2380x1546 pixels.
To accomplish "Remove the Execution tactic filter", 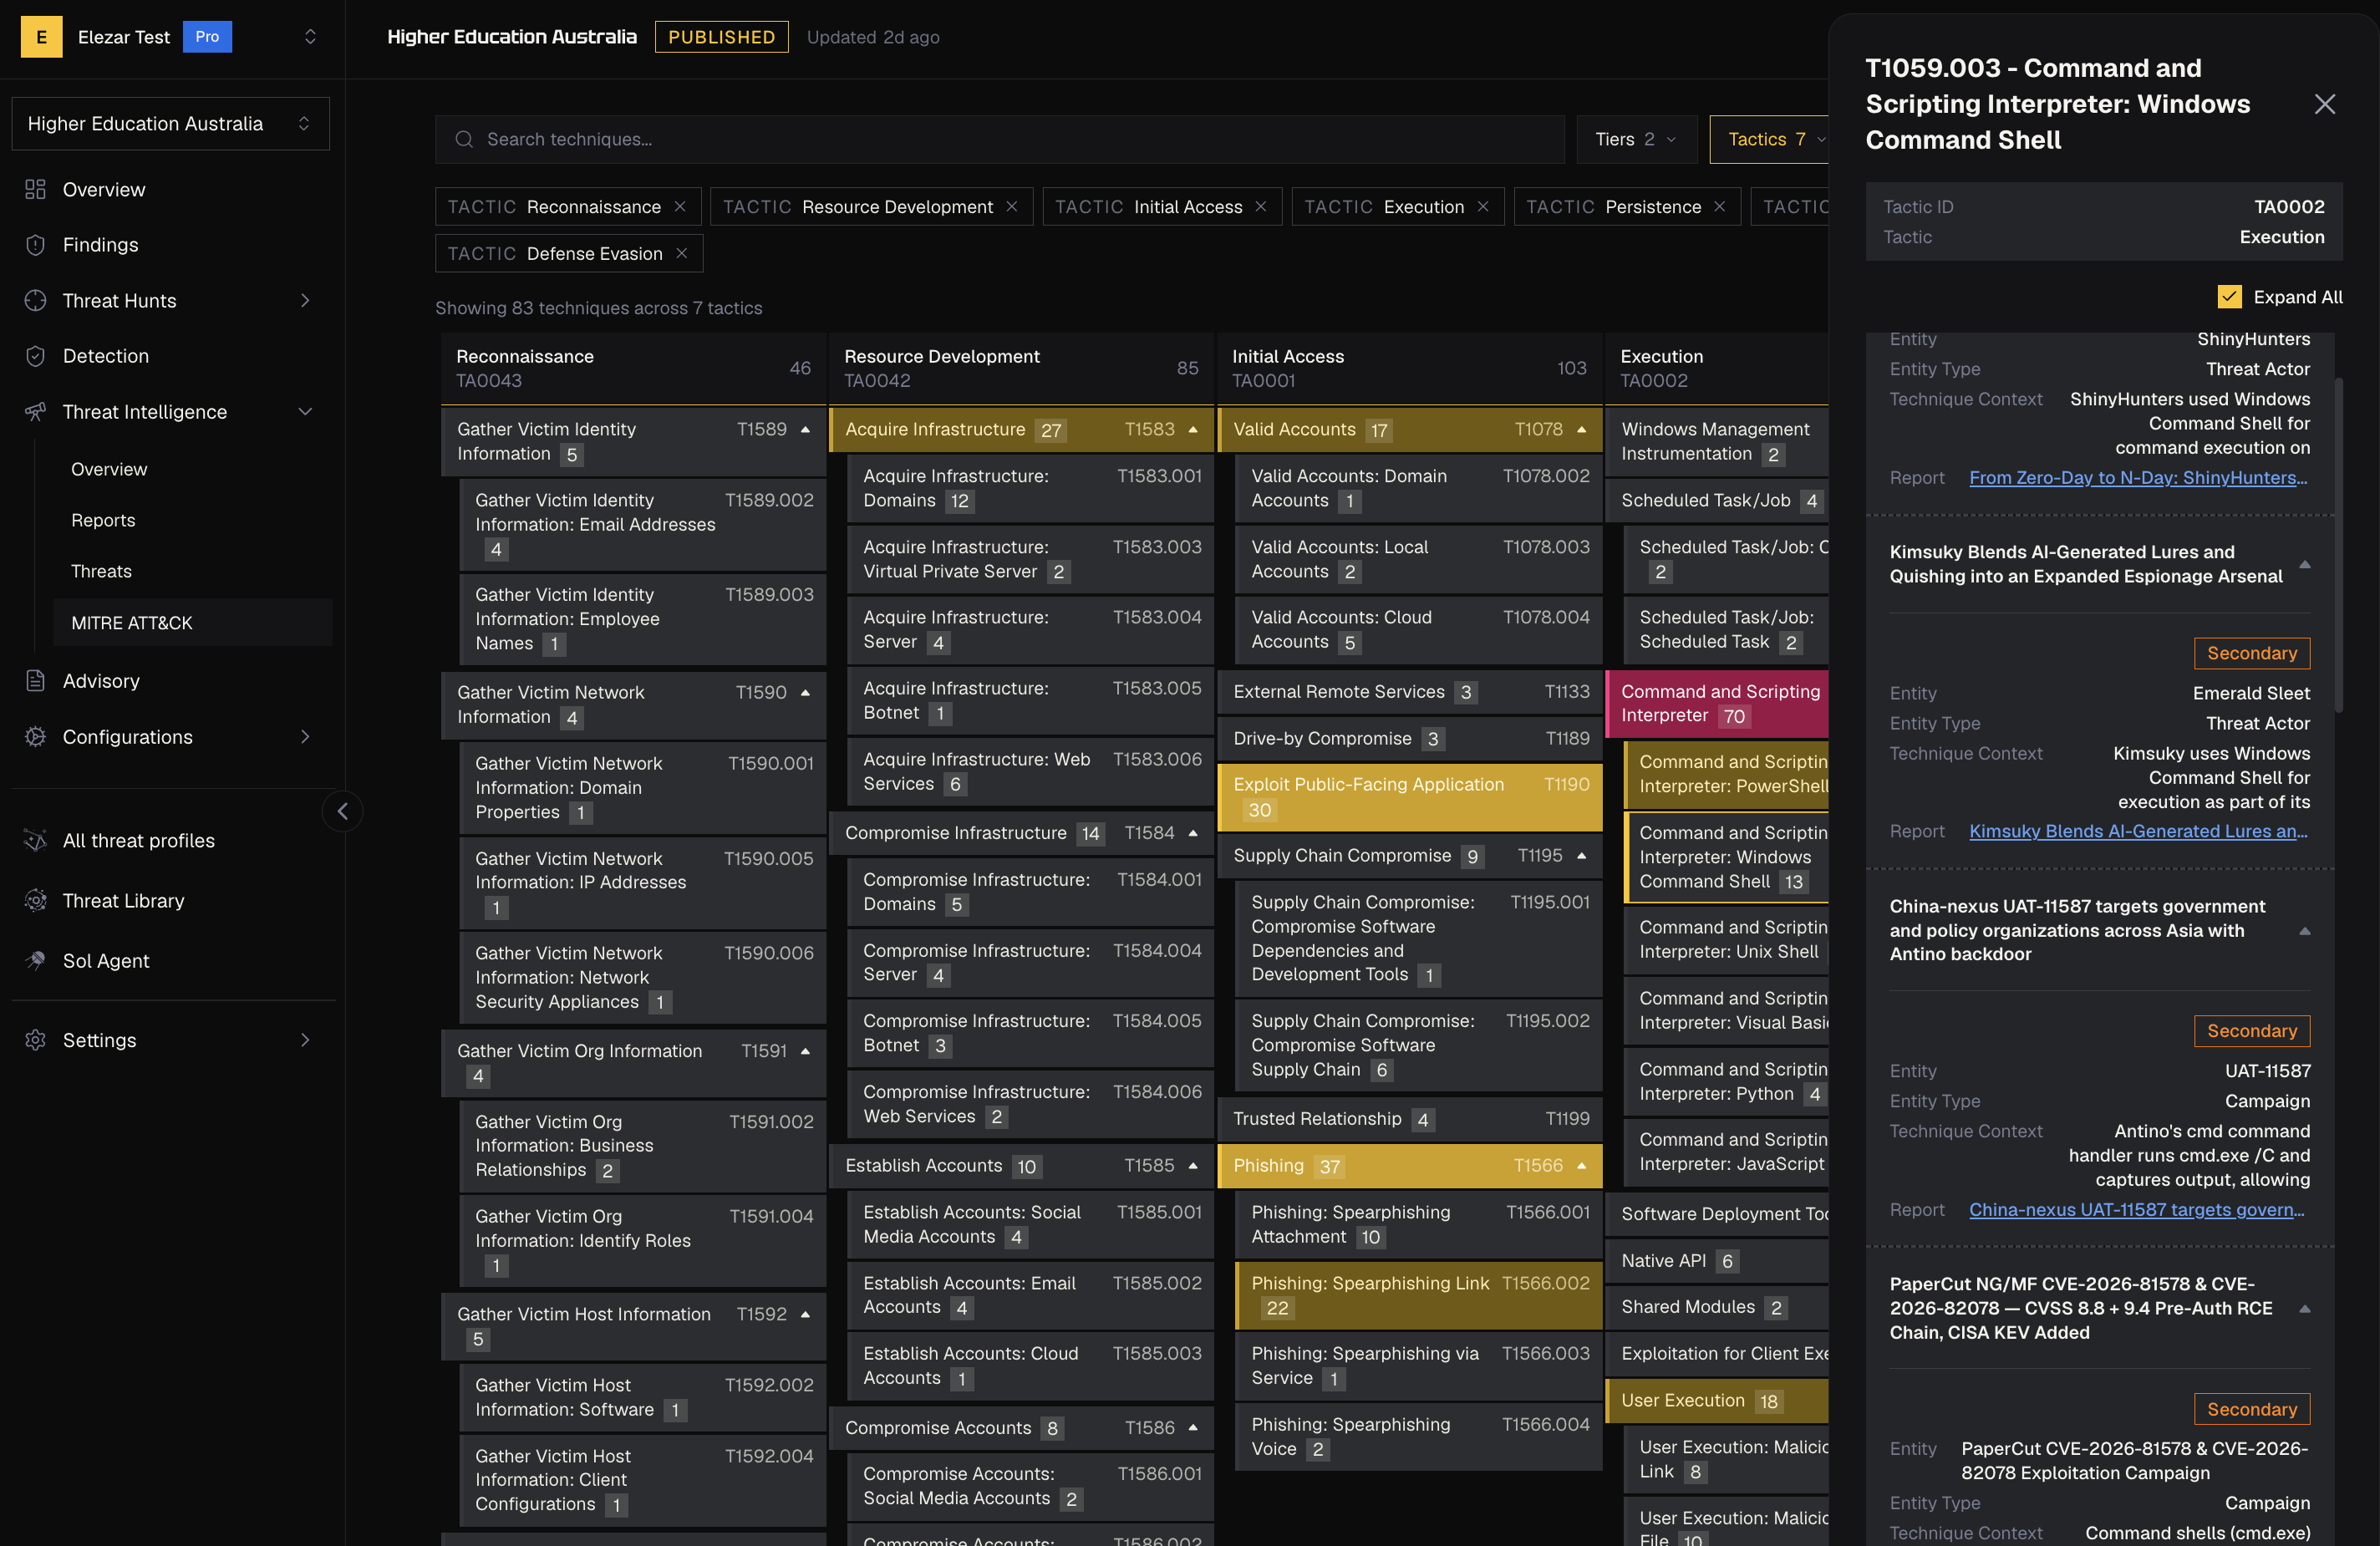I will [x=1483, y=206].
